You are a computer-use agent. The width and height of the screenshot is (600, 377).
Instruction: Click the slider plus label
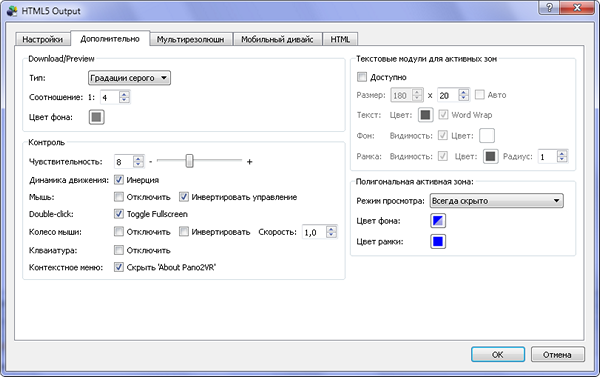tap(249, 162)
